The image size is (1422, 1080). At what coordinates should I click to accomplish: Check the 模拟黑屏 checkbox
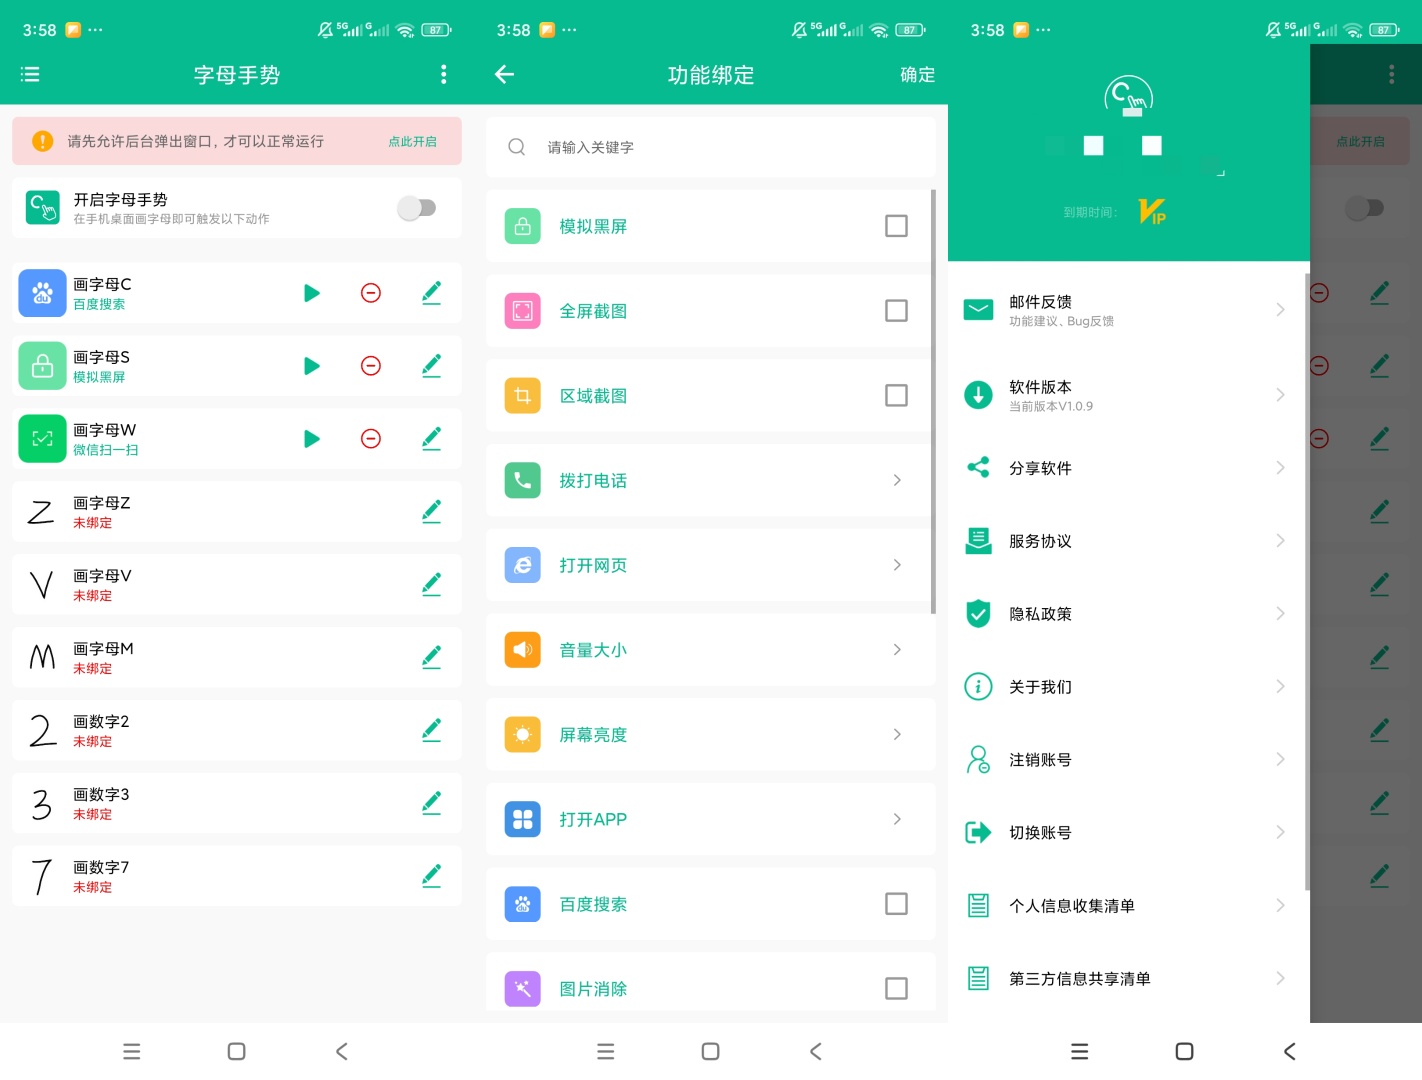pyautogui.click(x=897, y=226)
